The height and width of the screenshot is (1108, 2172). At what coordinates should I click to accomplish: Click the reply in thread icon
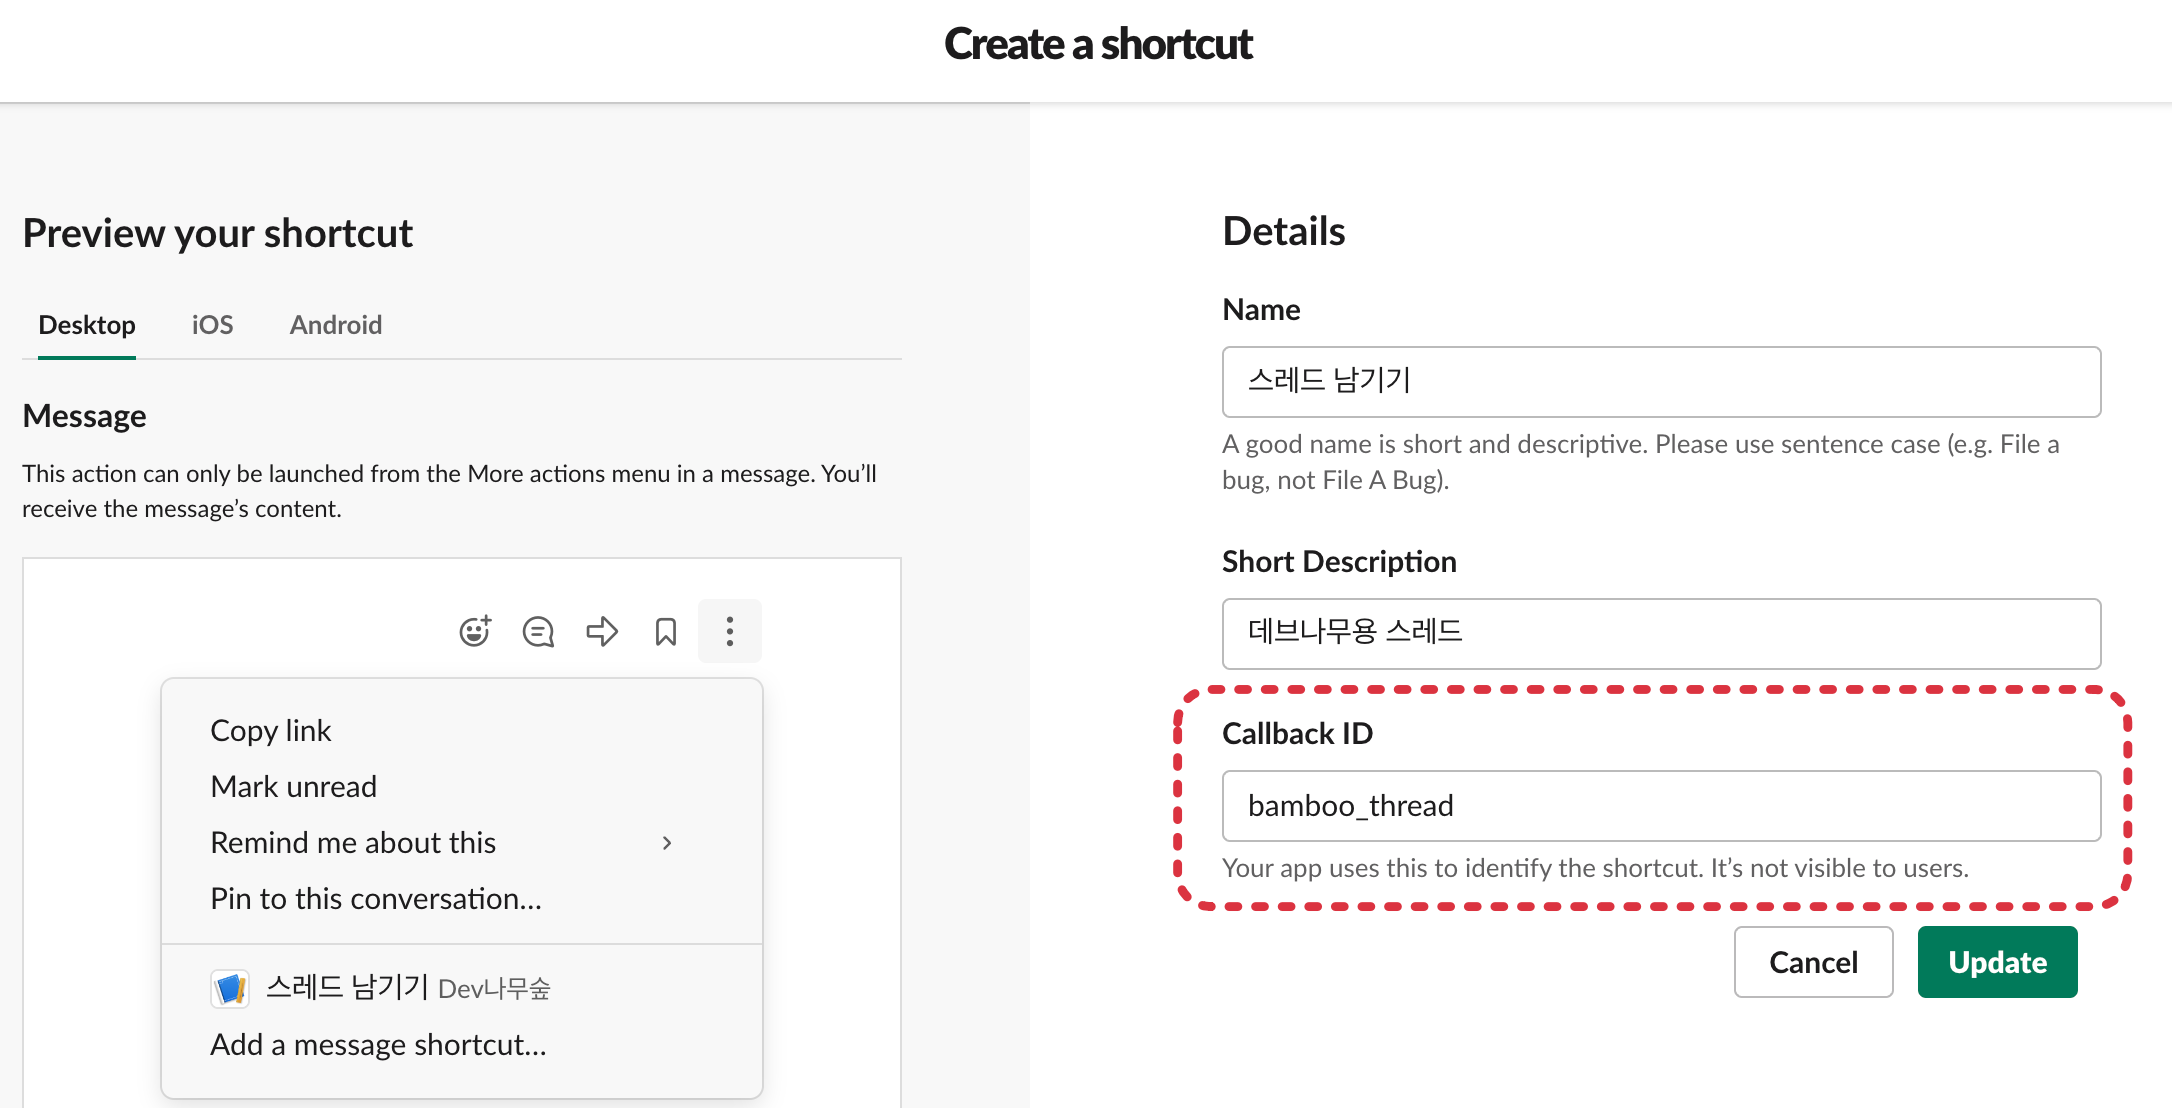tap(538, 631)
